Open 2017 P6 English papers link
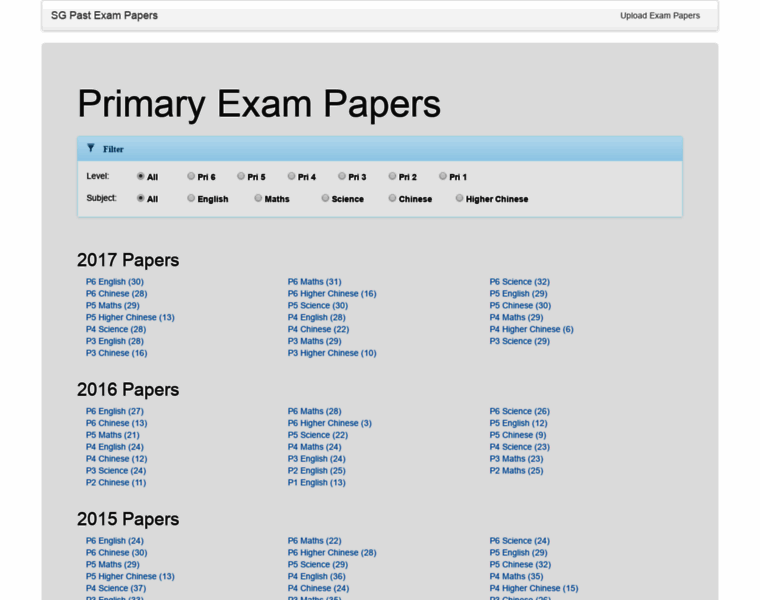Image resolution: width=760 pixels, height=600 pixels. pos(114,282)
